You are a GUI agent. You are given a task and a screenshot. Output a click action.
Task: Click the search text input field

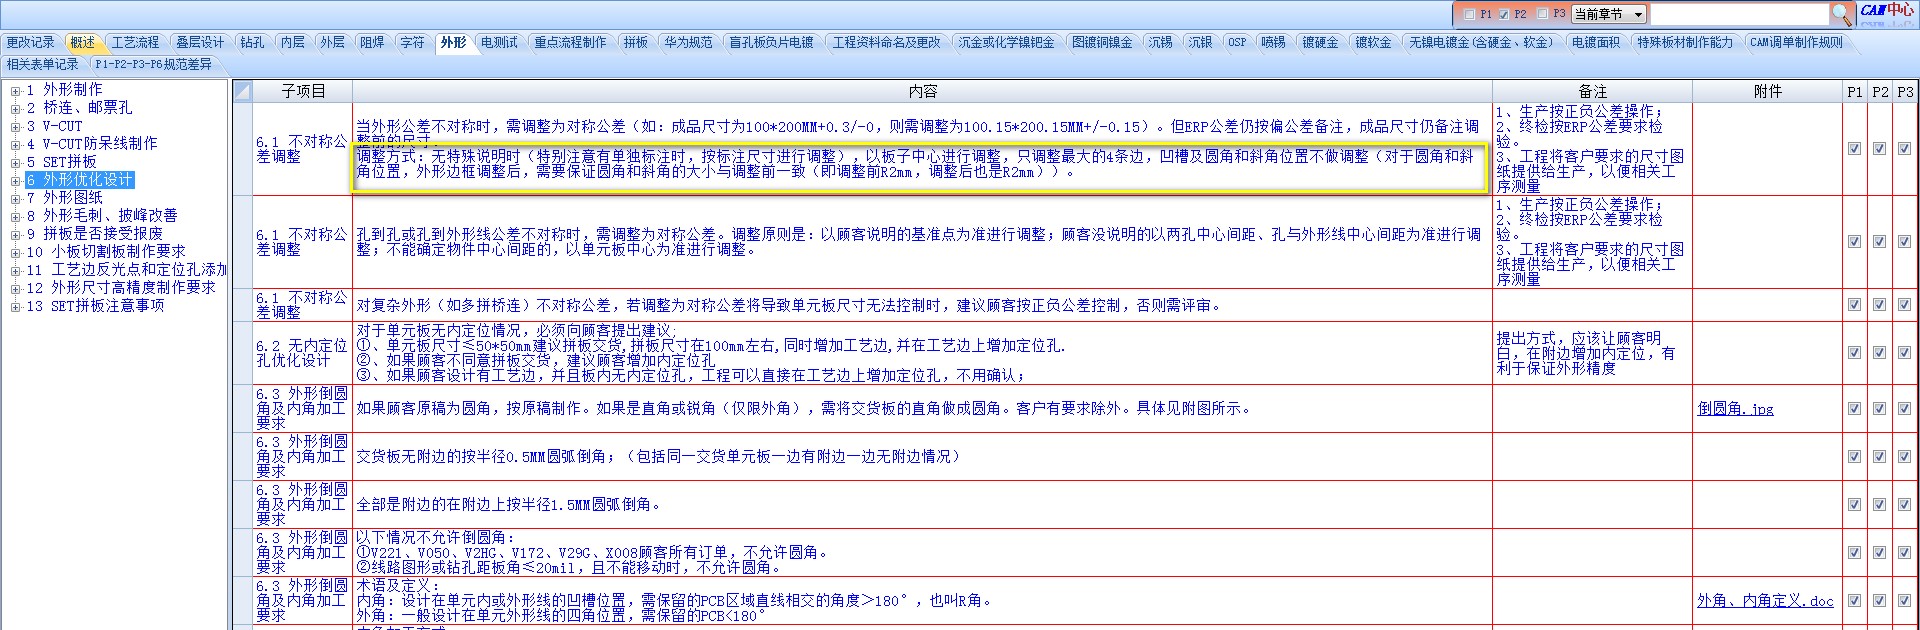(1739, 14)
